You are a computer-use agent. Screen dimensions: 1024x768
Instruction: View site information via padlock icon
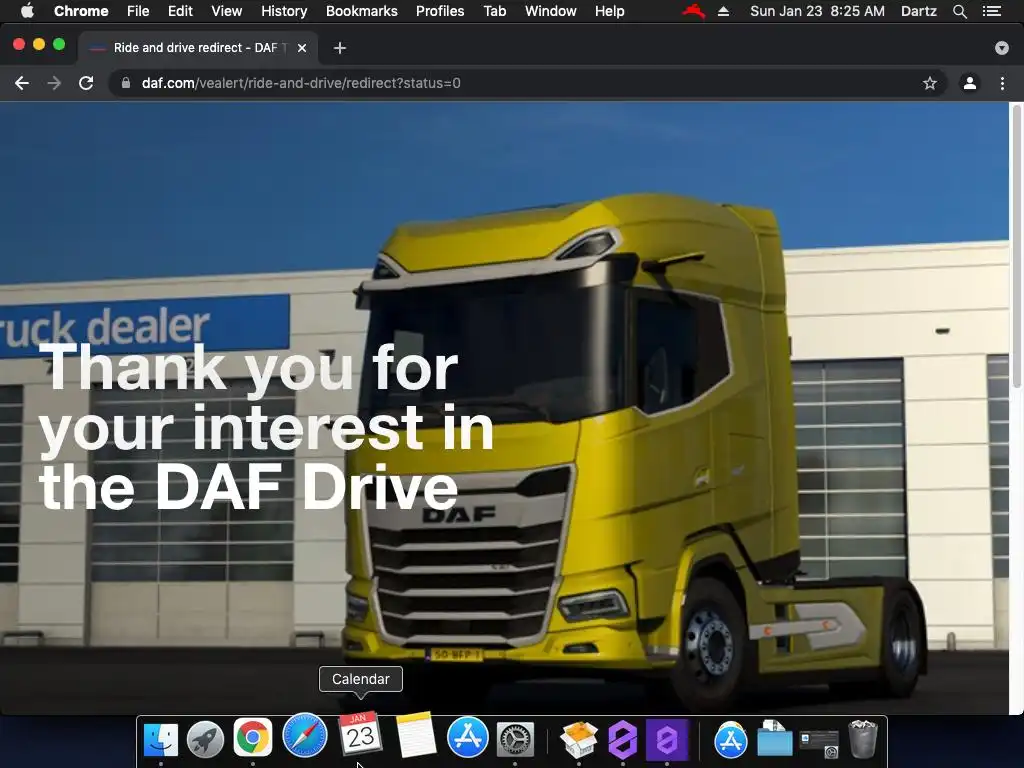[126, 83]
